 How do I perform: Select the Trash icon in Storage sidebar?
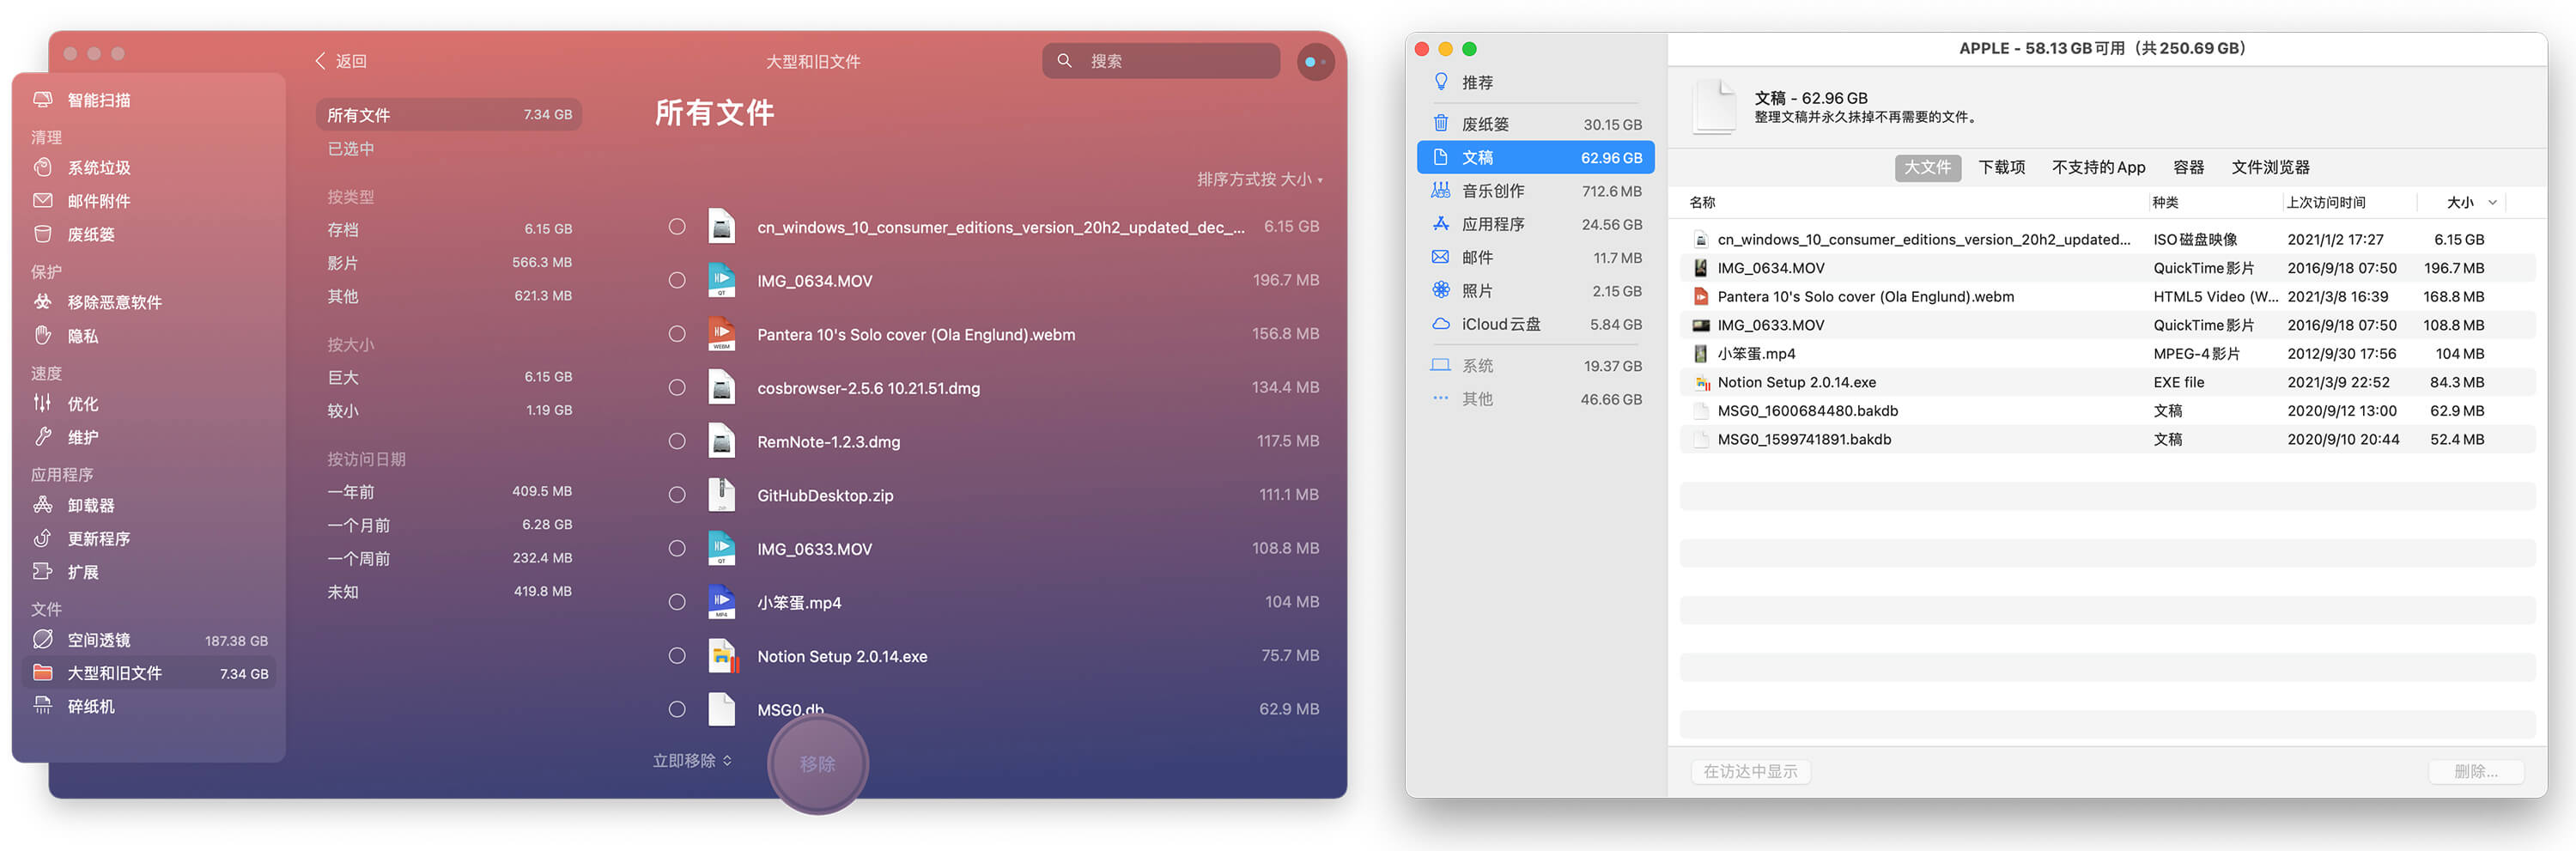coord(1441,124)
